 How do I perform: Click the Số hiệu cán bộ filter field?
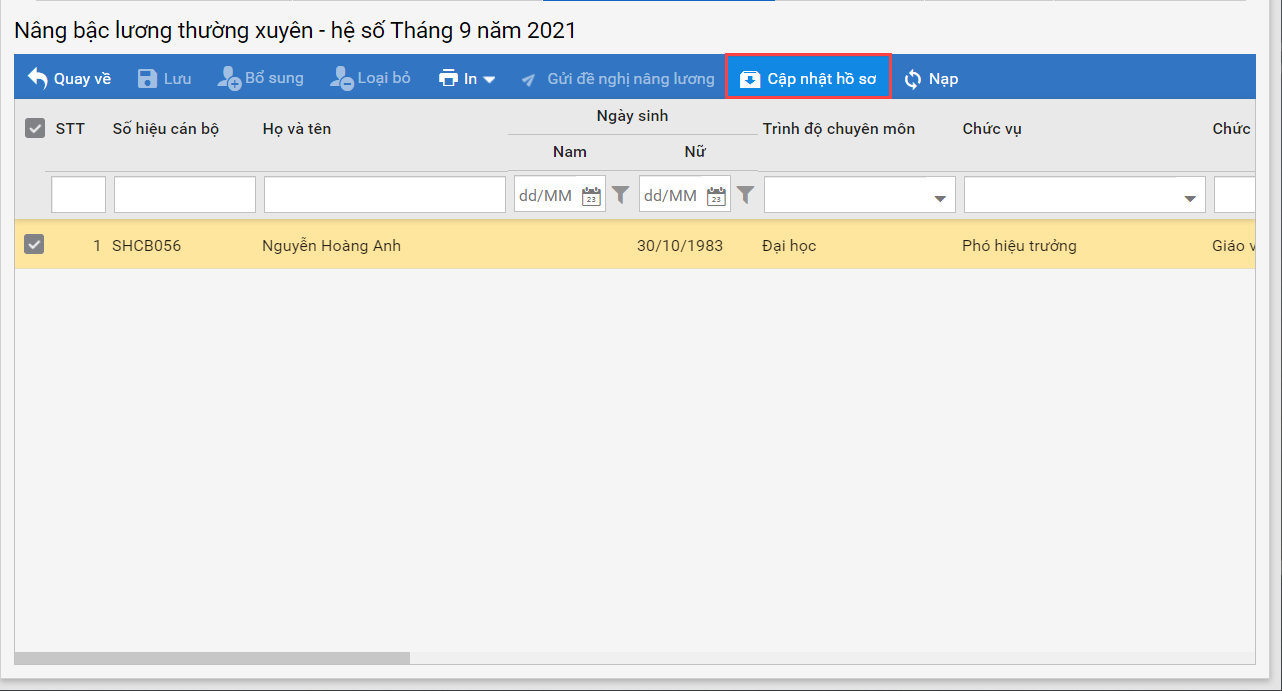tap(184, 195)
